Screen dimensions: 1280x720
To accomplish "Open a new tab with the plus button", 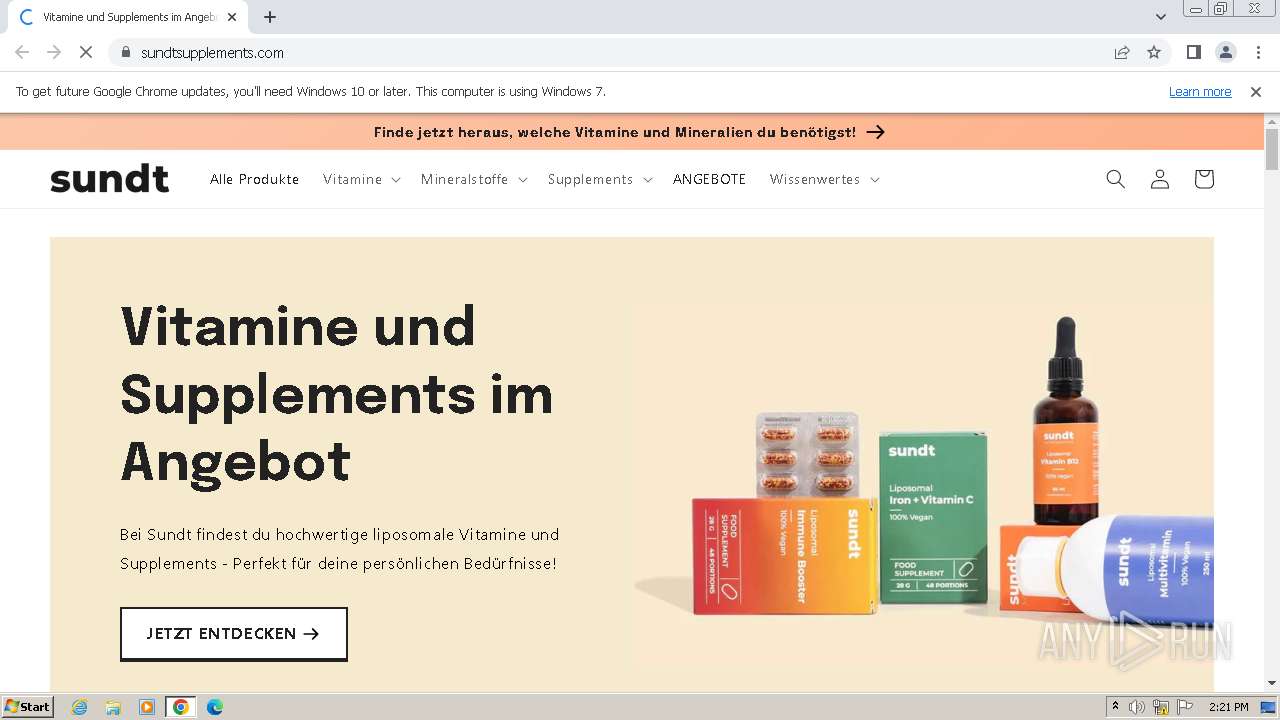I will (x=270, y=17).
